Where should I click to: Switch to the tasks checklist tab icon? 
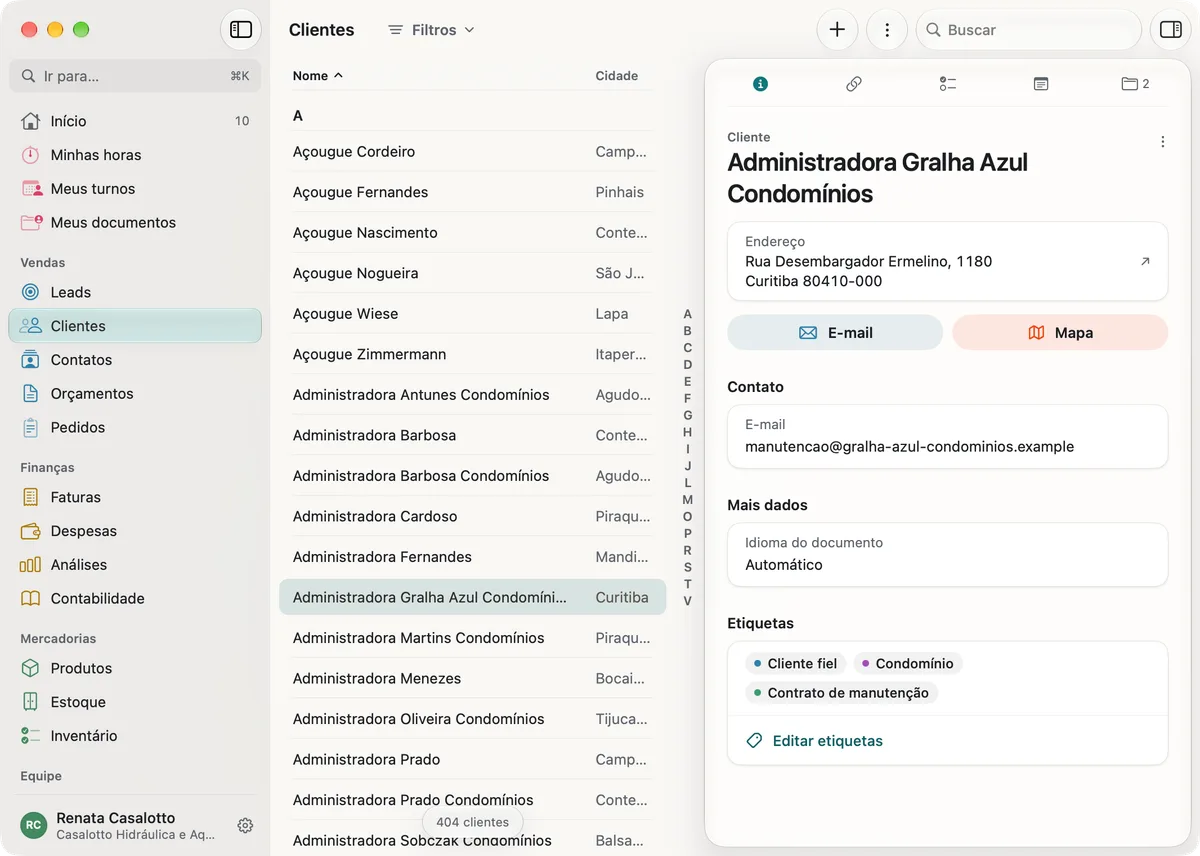[948, 84]
